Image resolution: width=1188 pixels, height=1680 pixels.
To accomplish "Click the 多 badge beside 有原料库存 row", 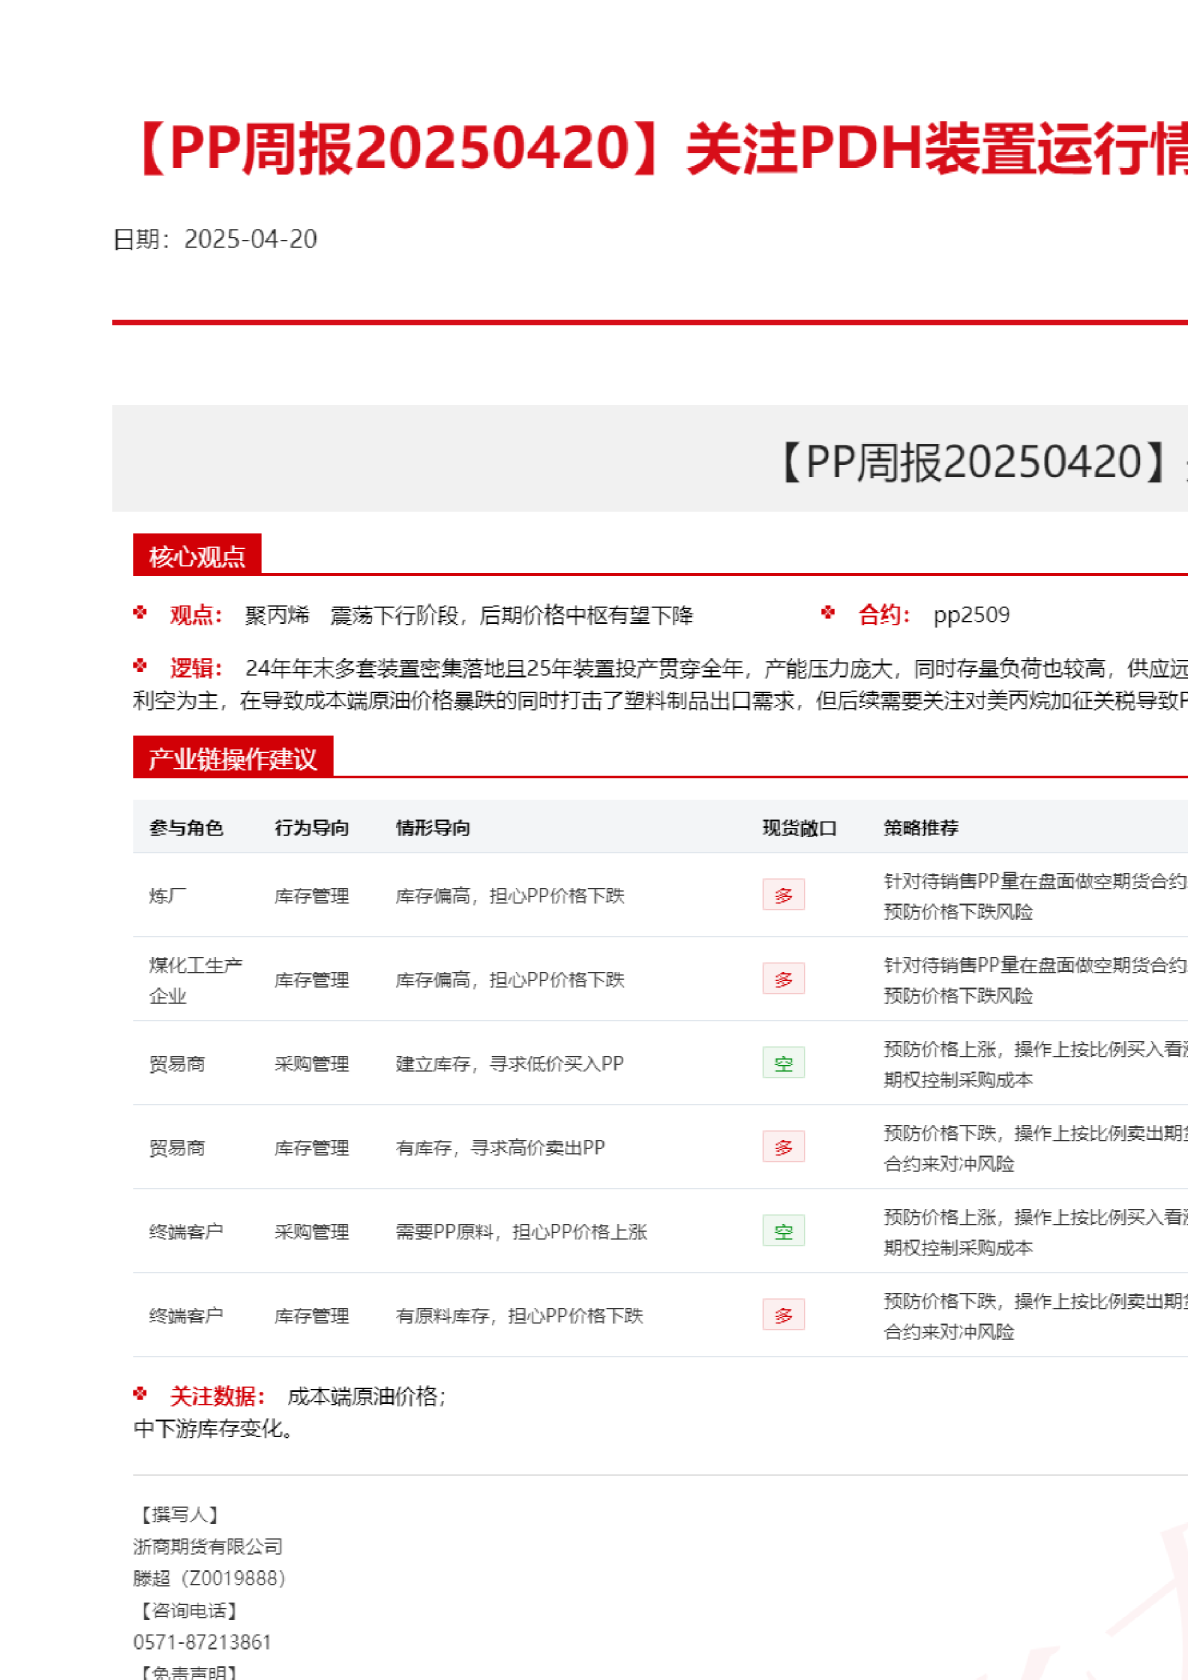I will point(783,1315).
